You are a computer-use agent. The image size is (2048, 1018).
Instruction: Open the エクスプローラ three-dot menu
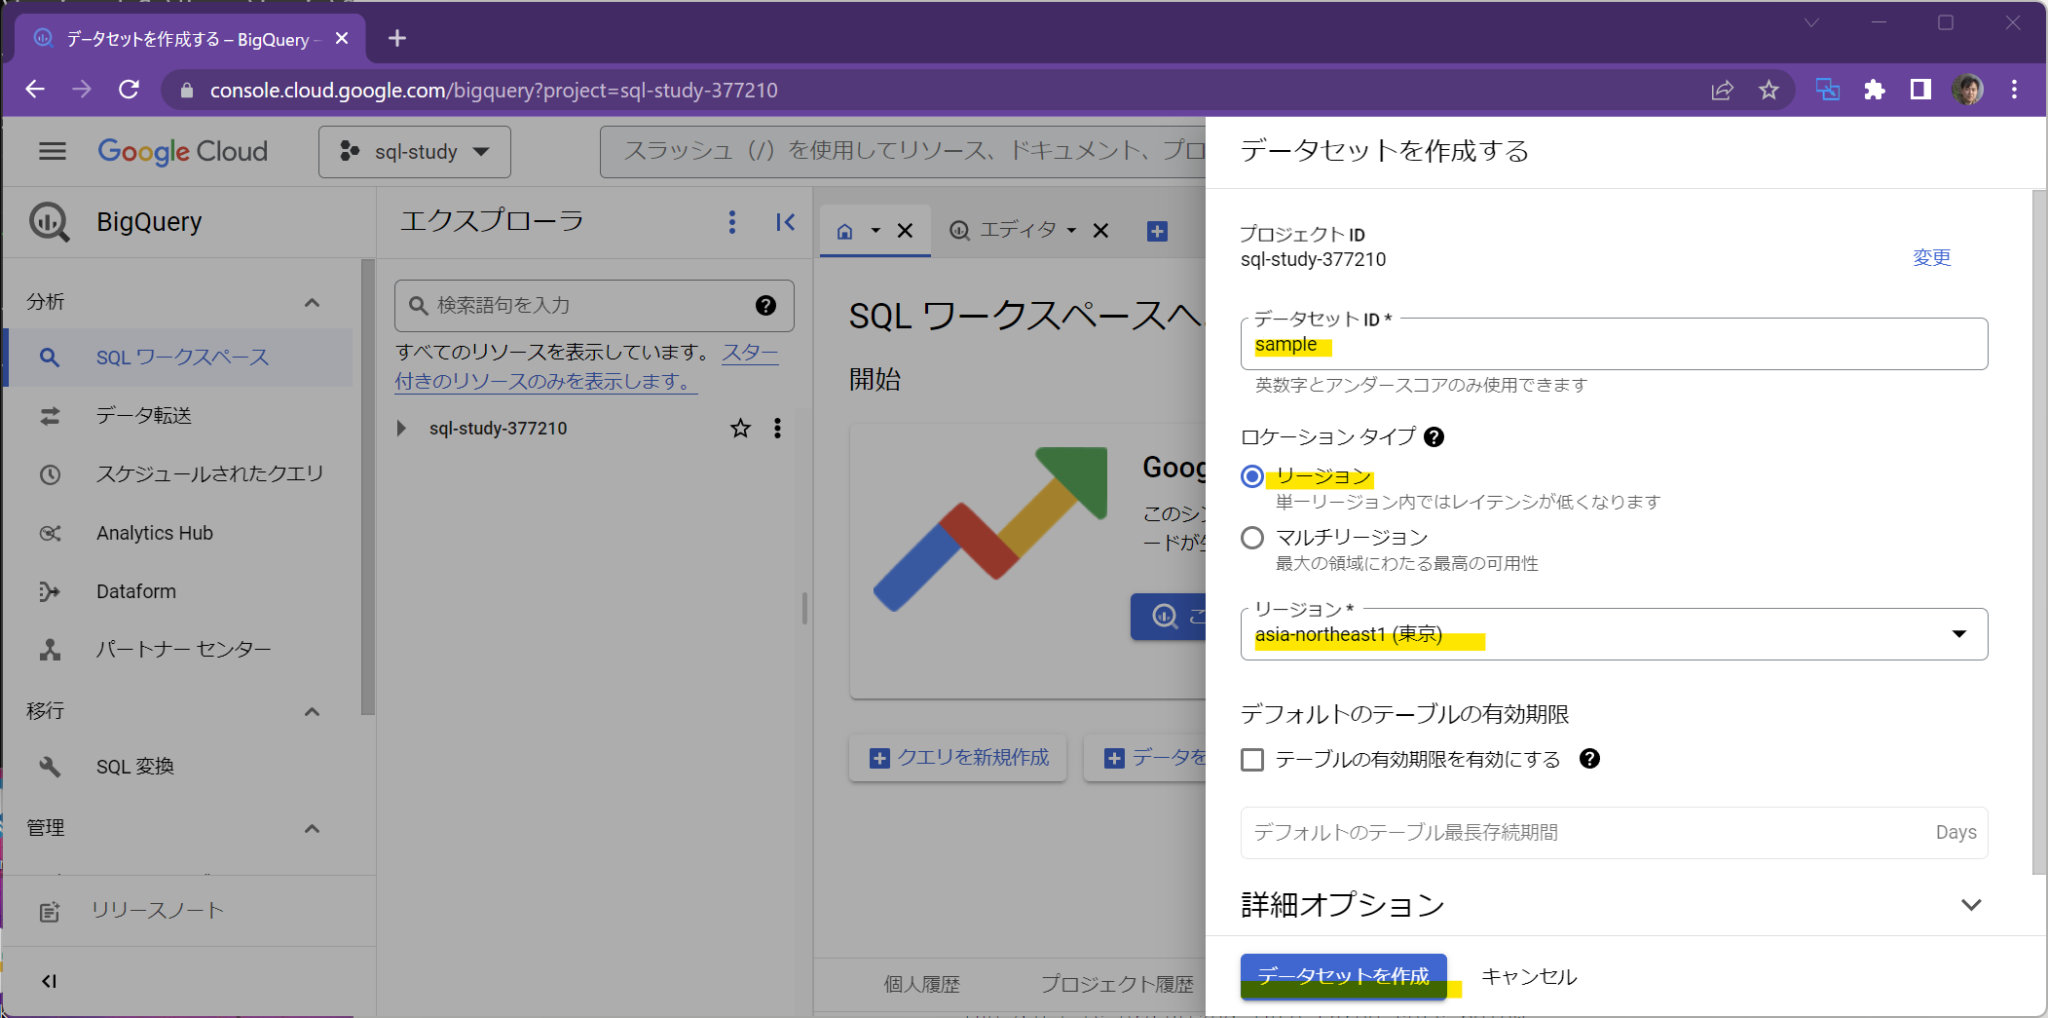[733, 222]
